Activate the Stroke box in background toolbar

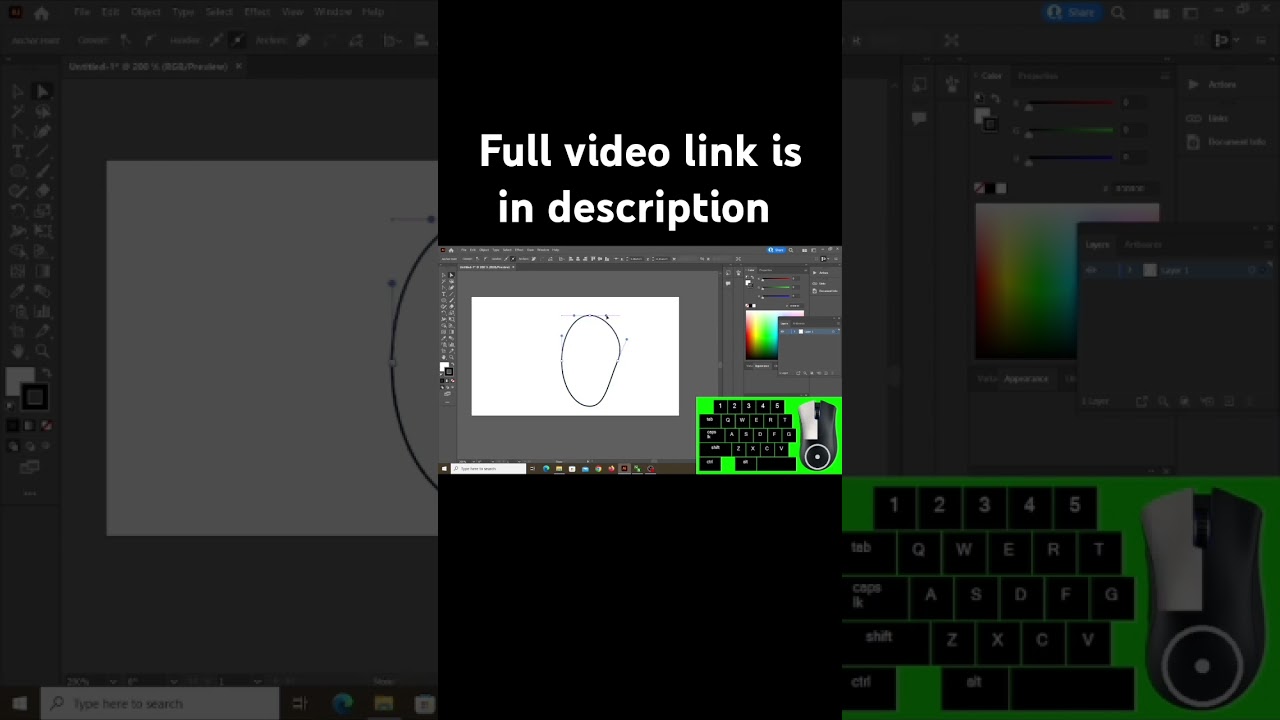pos(34,398)
